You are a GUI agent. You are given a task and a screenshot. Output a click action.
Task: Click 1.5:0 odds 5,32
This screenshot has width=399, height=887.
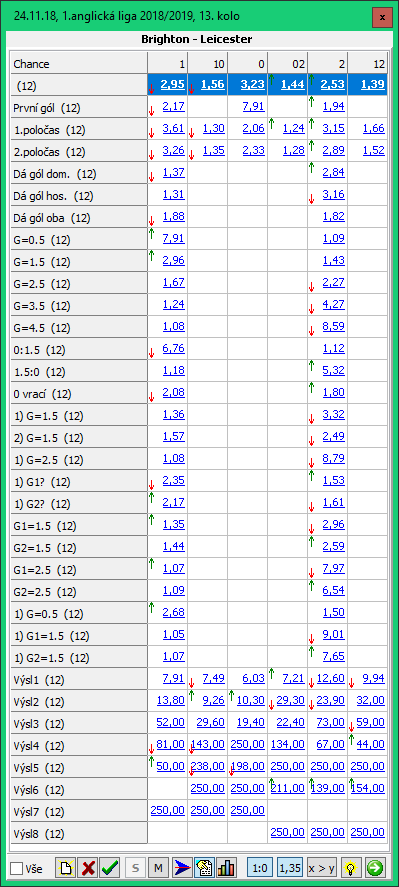[333, 371]
